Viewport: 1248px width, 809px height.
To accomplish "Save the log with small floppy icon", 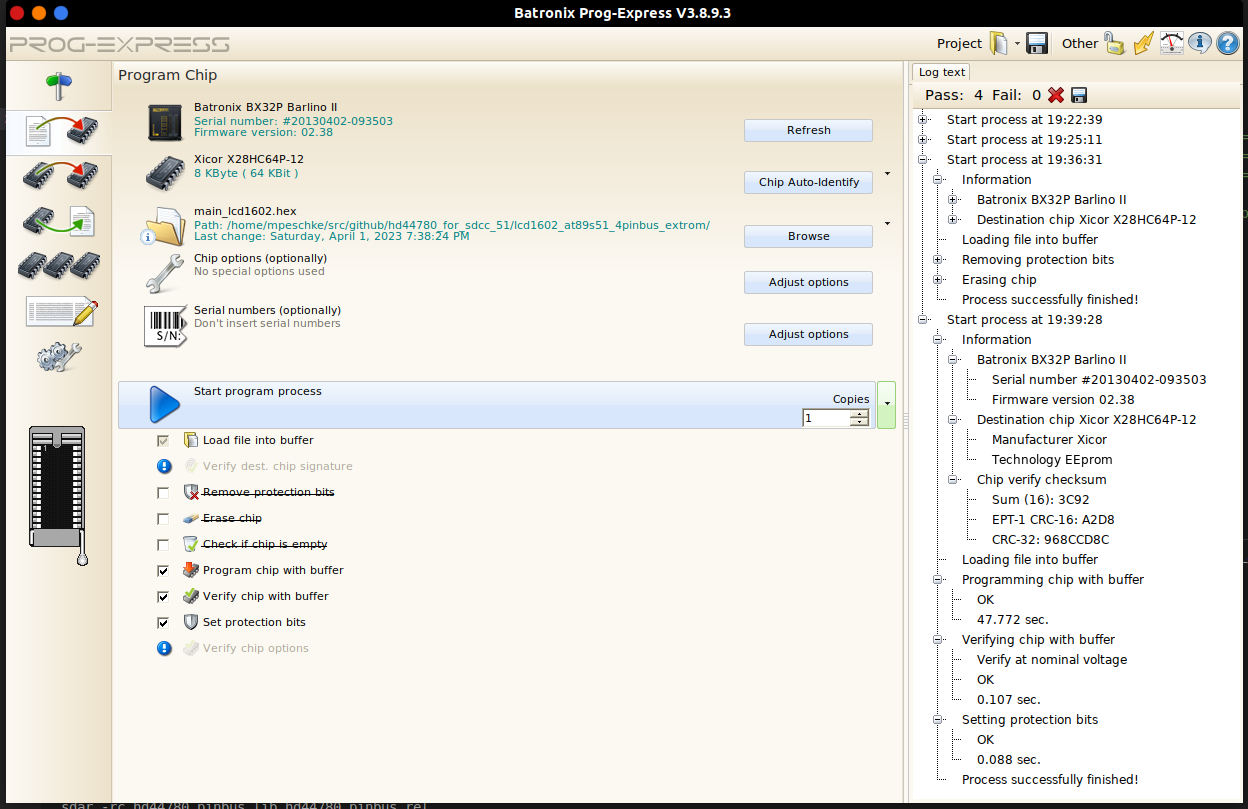I will [1079, 95].
